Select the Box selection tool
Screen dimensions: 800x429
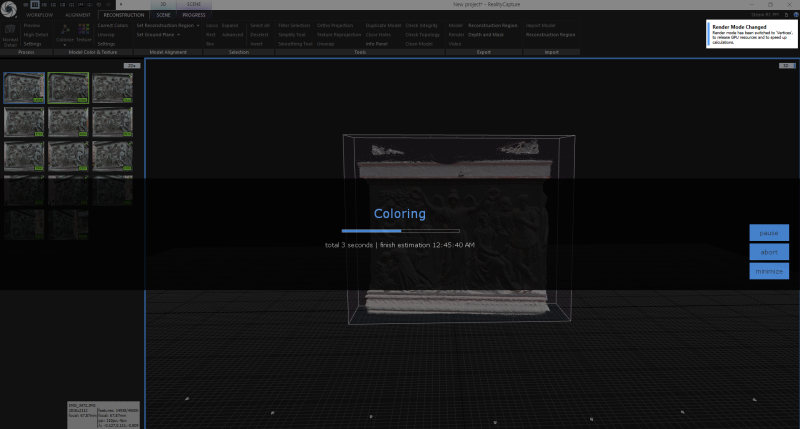click(210, 44)
